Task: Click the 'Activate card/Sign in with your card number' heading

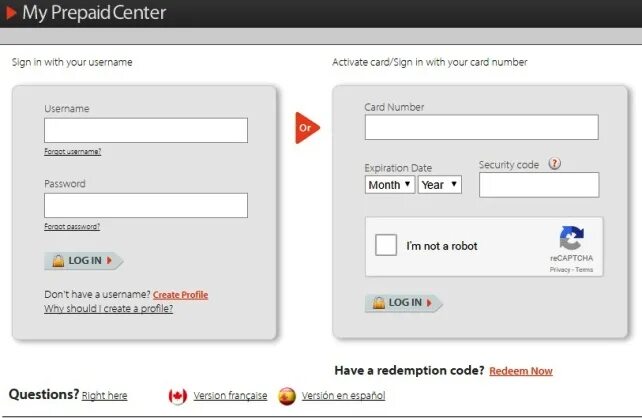Action: tap(430, 62)
